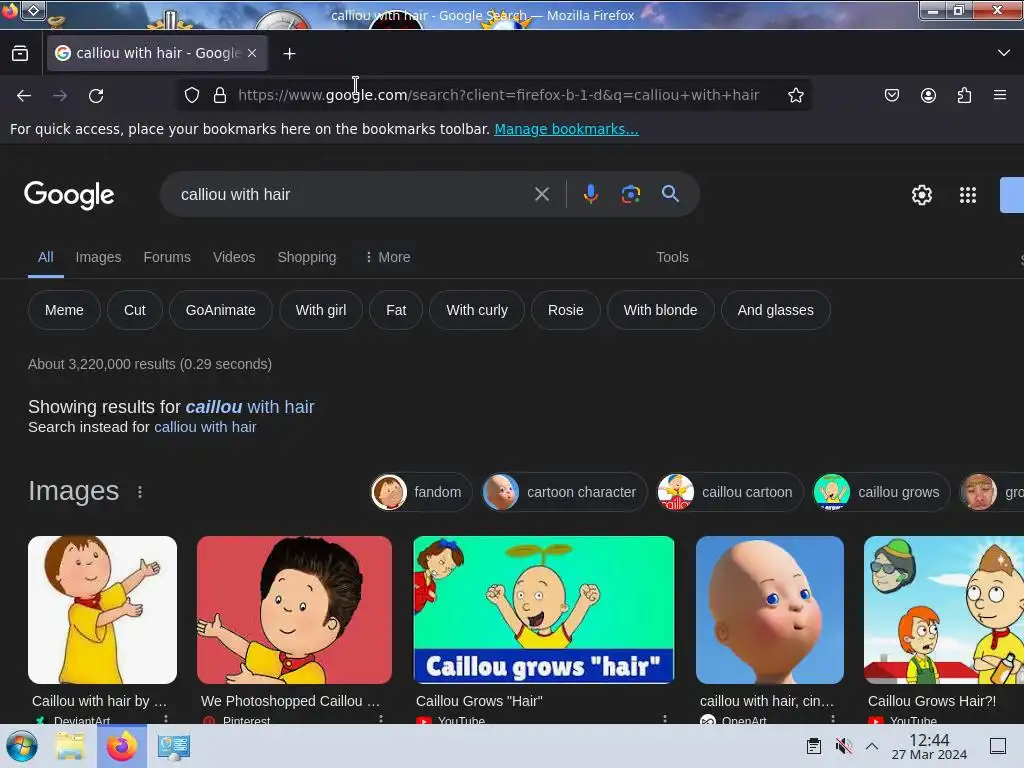Show desktop via taskbar corner button
1024x768 pixels.
(998, 746)
